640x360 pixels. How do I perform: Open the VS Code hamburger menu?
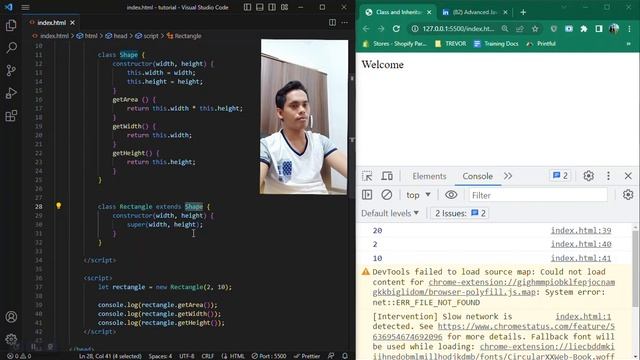[25, 7]
